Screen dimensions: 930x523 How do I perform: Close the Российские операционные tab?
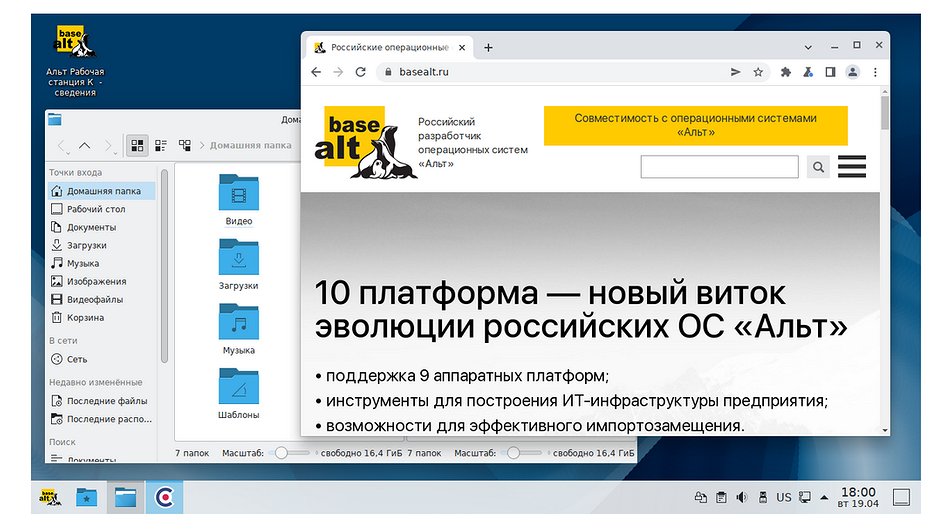462,47
